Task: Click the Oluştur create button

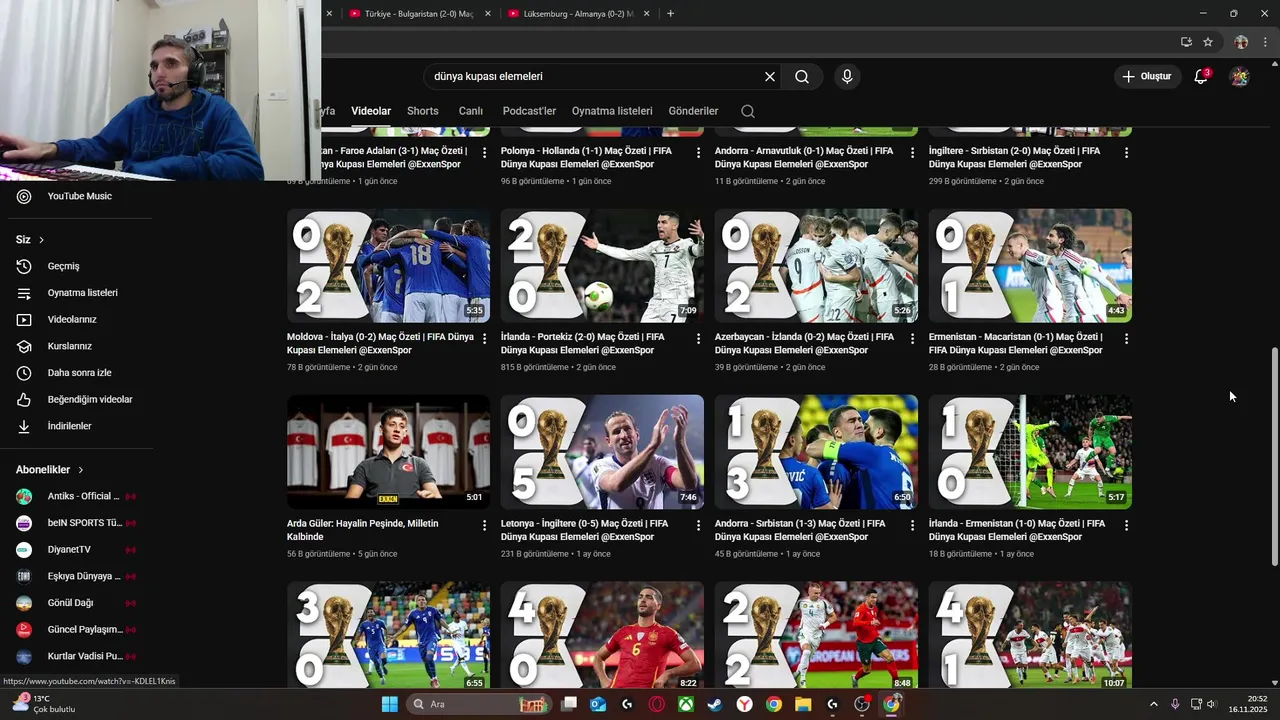Action: click(x=1146, y=76)
